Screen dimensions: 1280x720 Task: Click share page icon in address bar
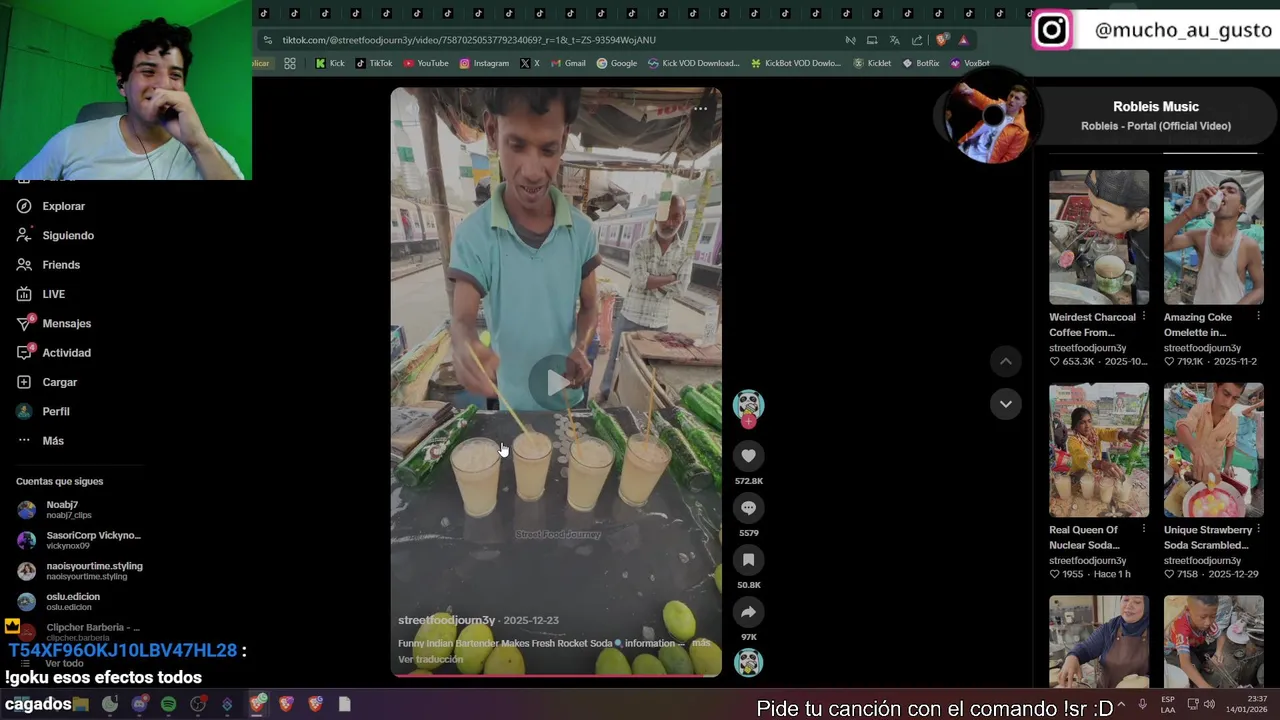pyautogui.click(x=917, y=40)
